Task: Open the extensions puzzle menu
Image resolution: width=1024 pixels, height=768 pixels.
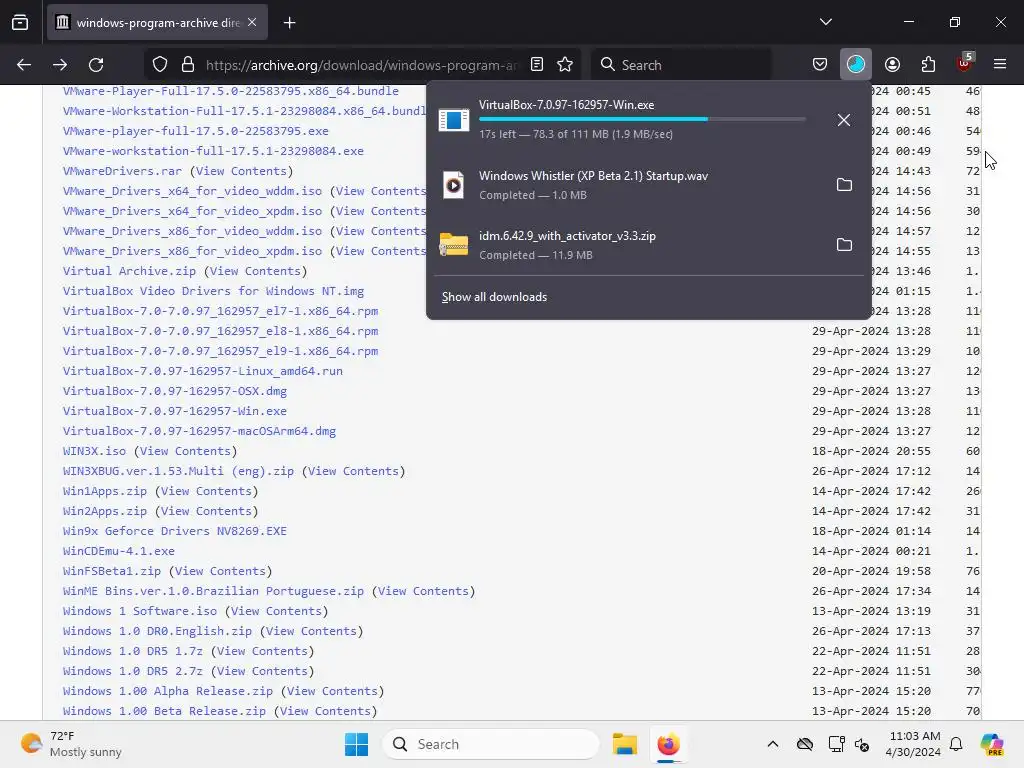Action: coord(928,65)
